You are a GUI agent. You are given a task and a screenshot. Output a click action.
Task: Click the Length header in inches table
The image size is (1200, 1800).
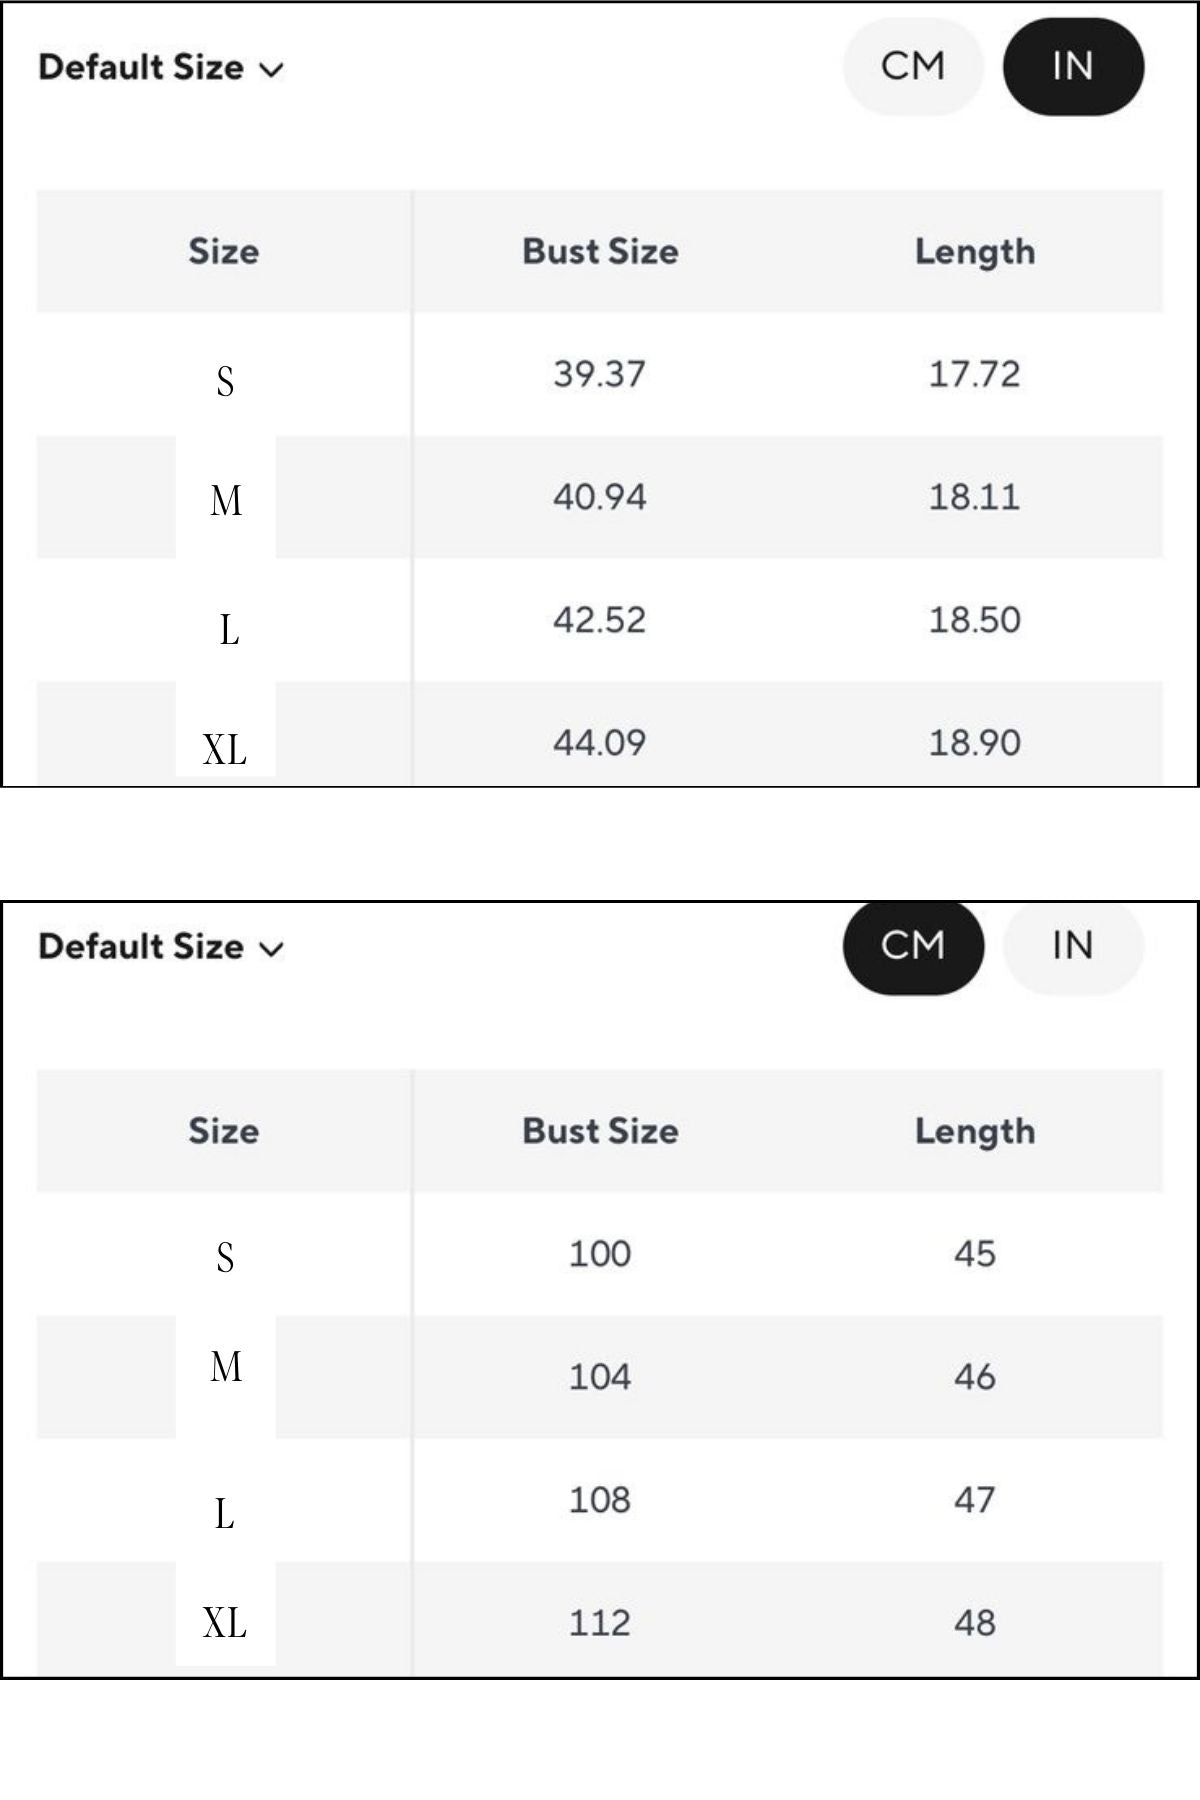pos(975,251)
